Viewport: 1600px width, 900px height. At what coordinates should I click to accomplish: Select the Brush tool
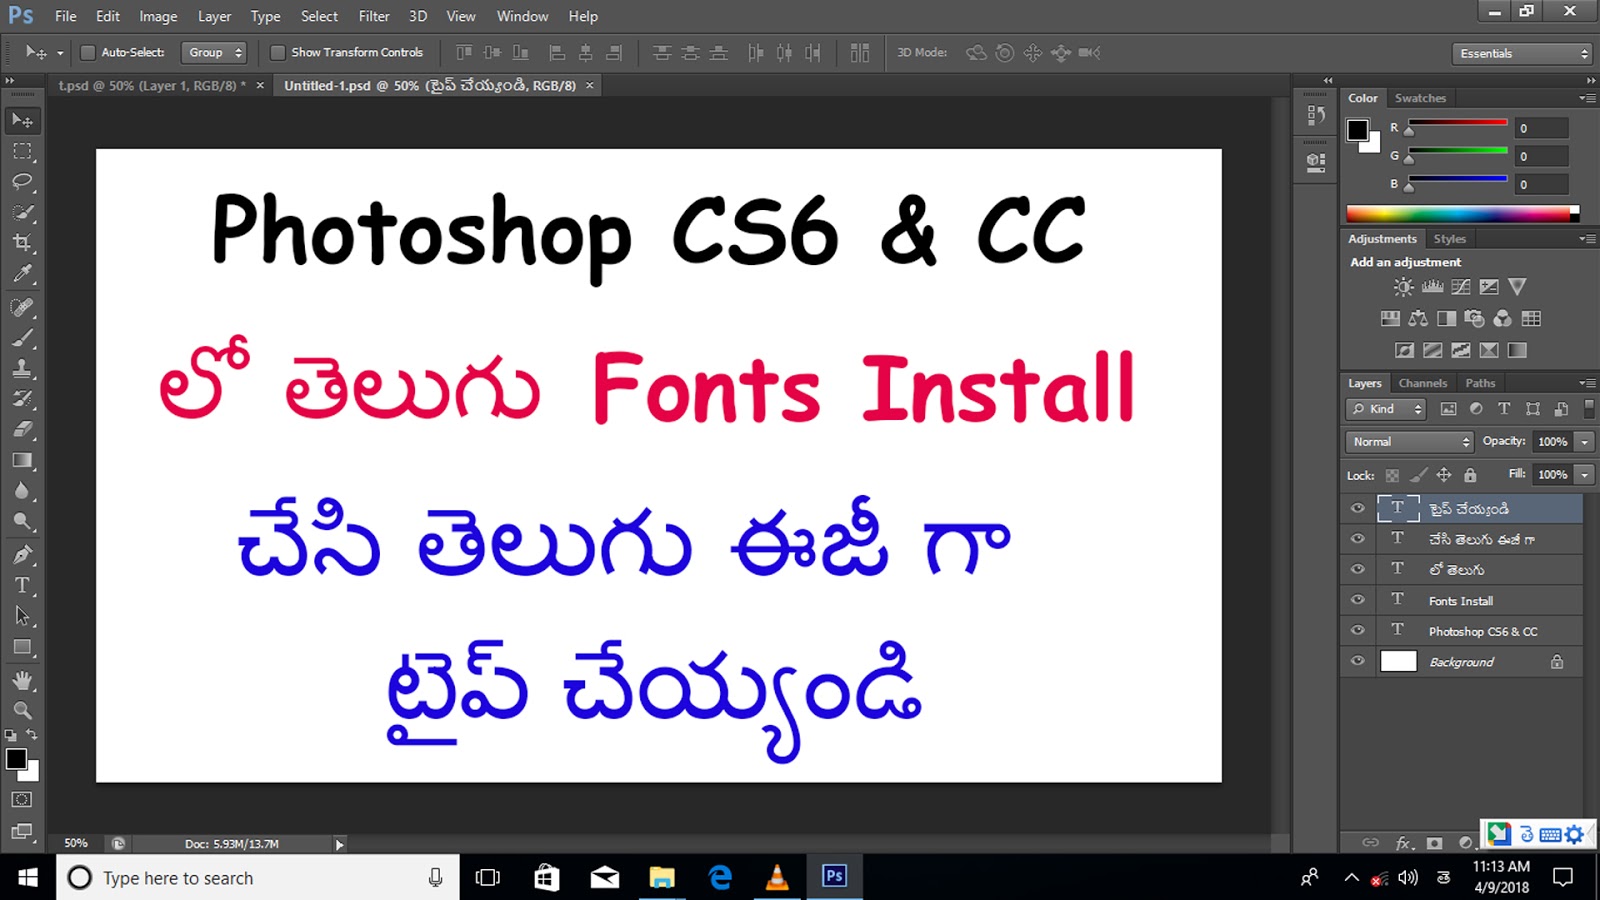[x=22, y=338]
